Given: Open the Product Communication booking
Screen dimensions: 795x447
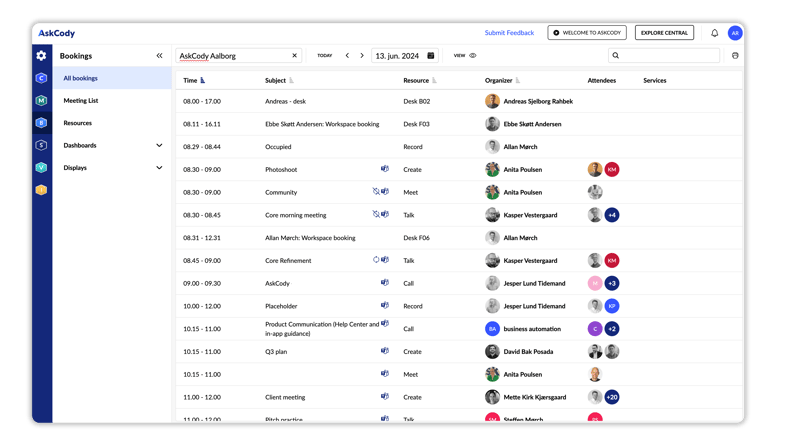Looking at the screenshot, I should [x=322, y=329].
